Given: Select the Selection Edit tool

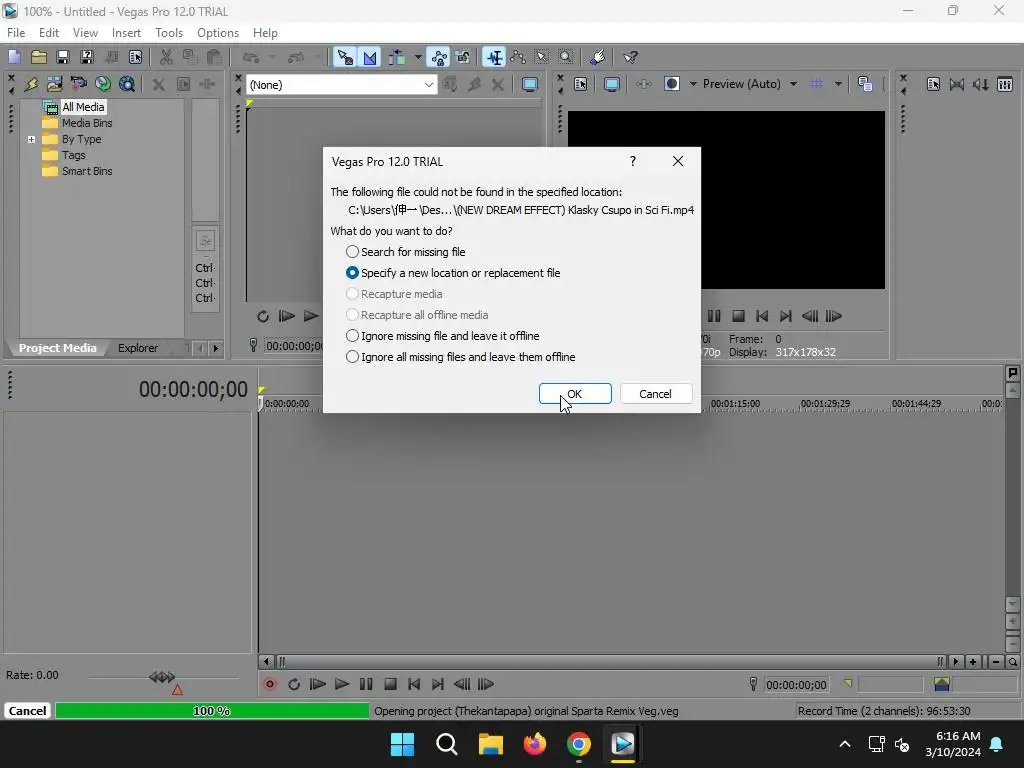Looking at the screenshot, I should [x=541, y=57].
